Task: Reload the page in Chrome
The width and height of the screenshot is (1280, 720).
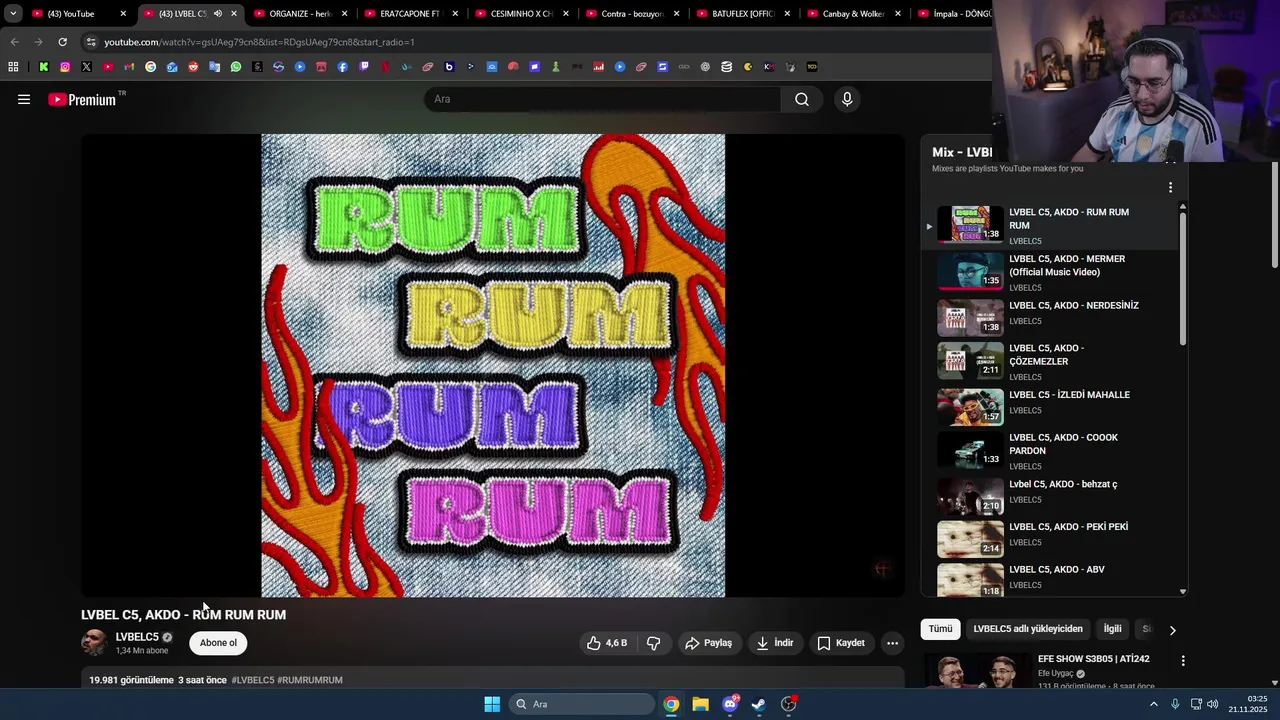Action: click(62, 42)
